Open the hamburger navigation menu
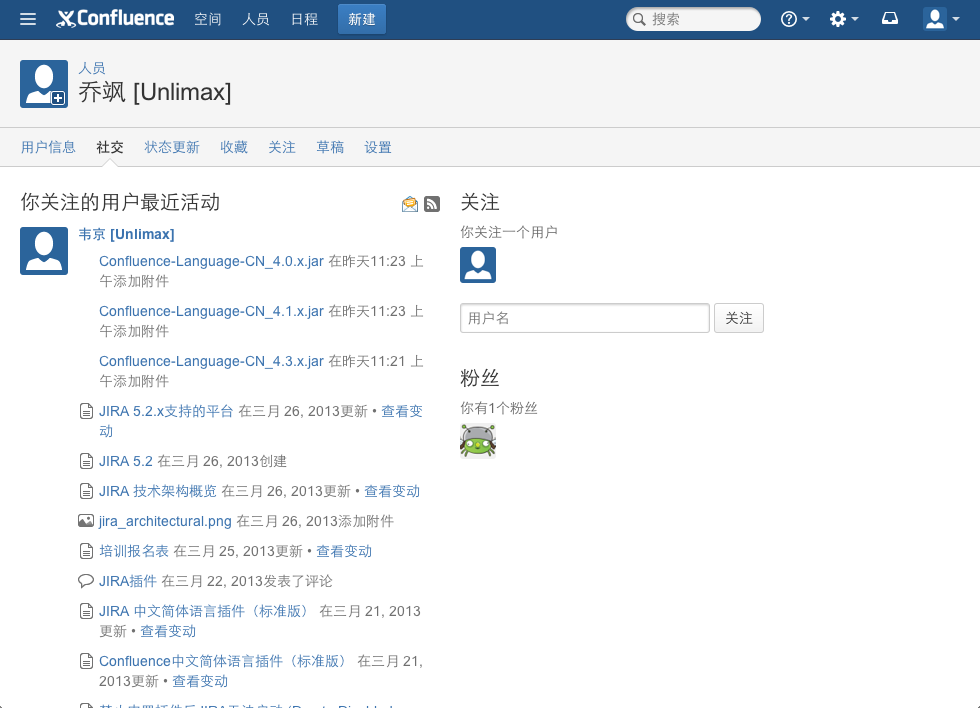The image size is (980, 708). point(27,18)
